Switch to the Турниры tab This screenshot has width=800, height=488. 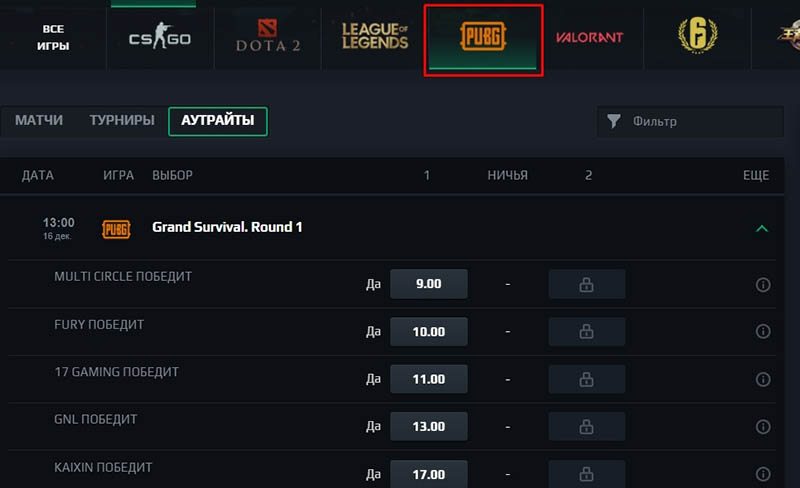[x=122, y=120]
